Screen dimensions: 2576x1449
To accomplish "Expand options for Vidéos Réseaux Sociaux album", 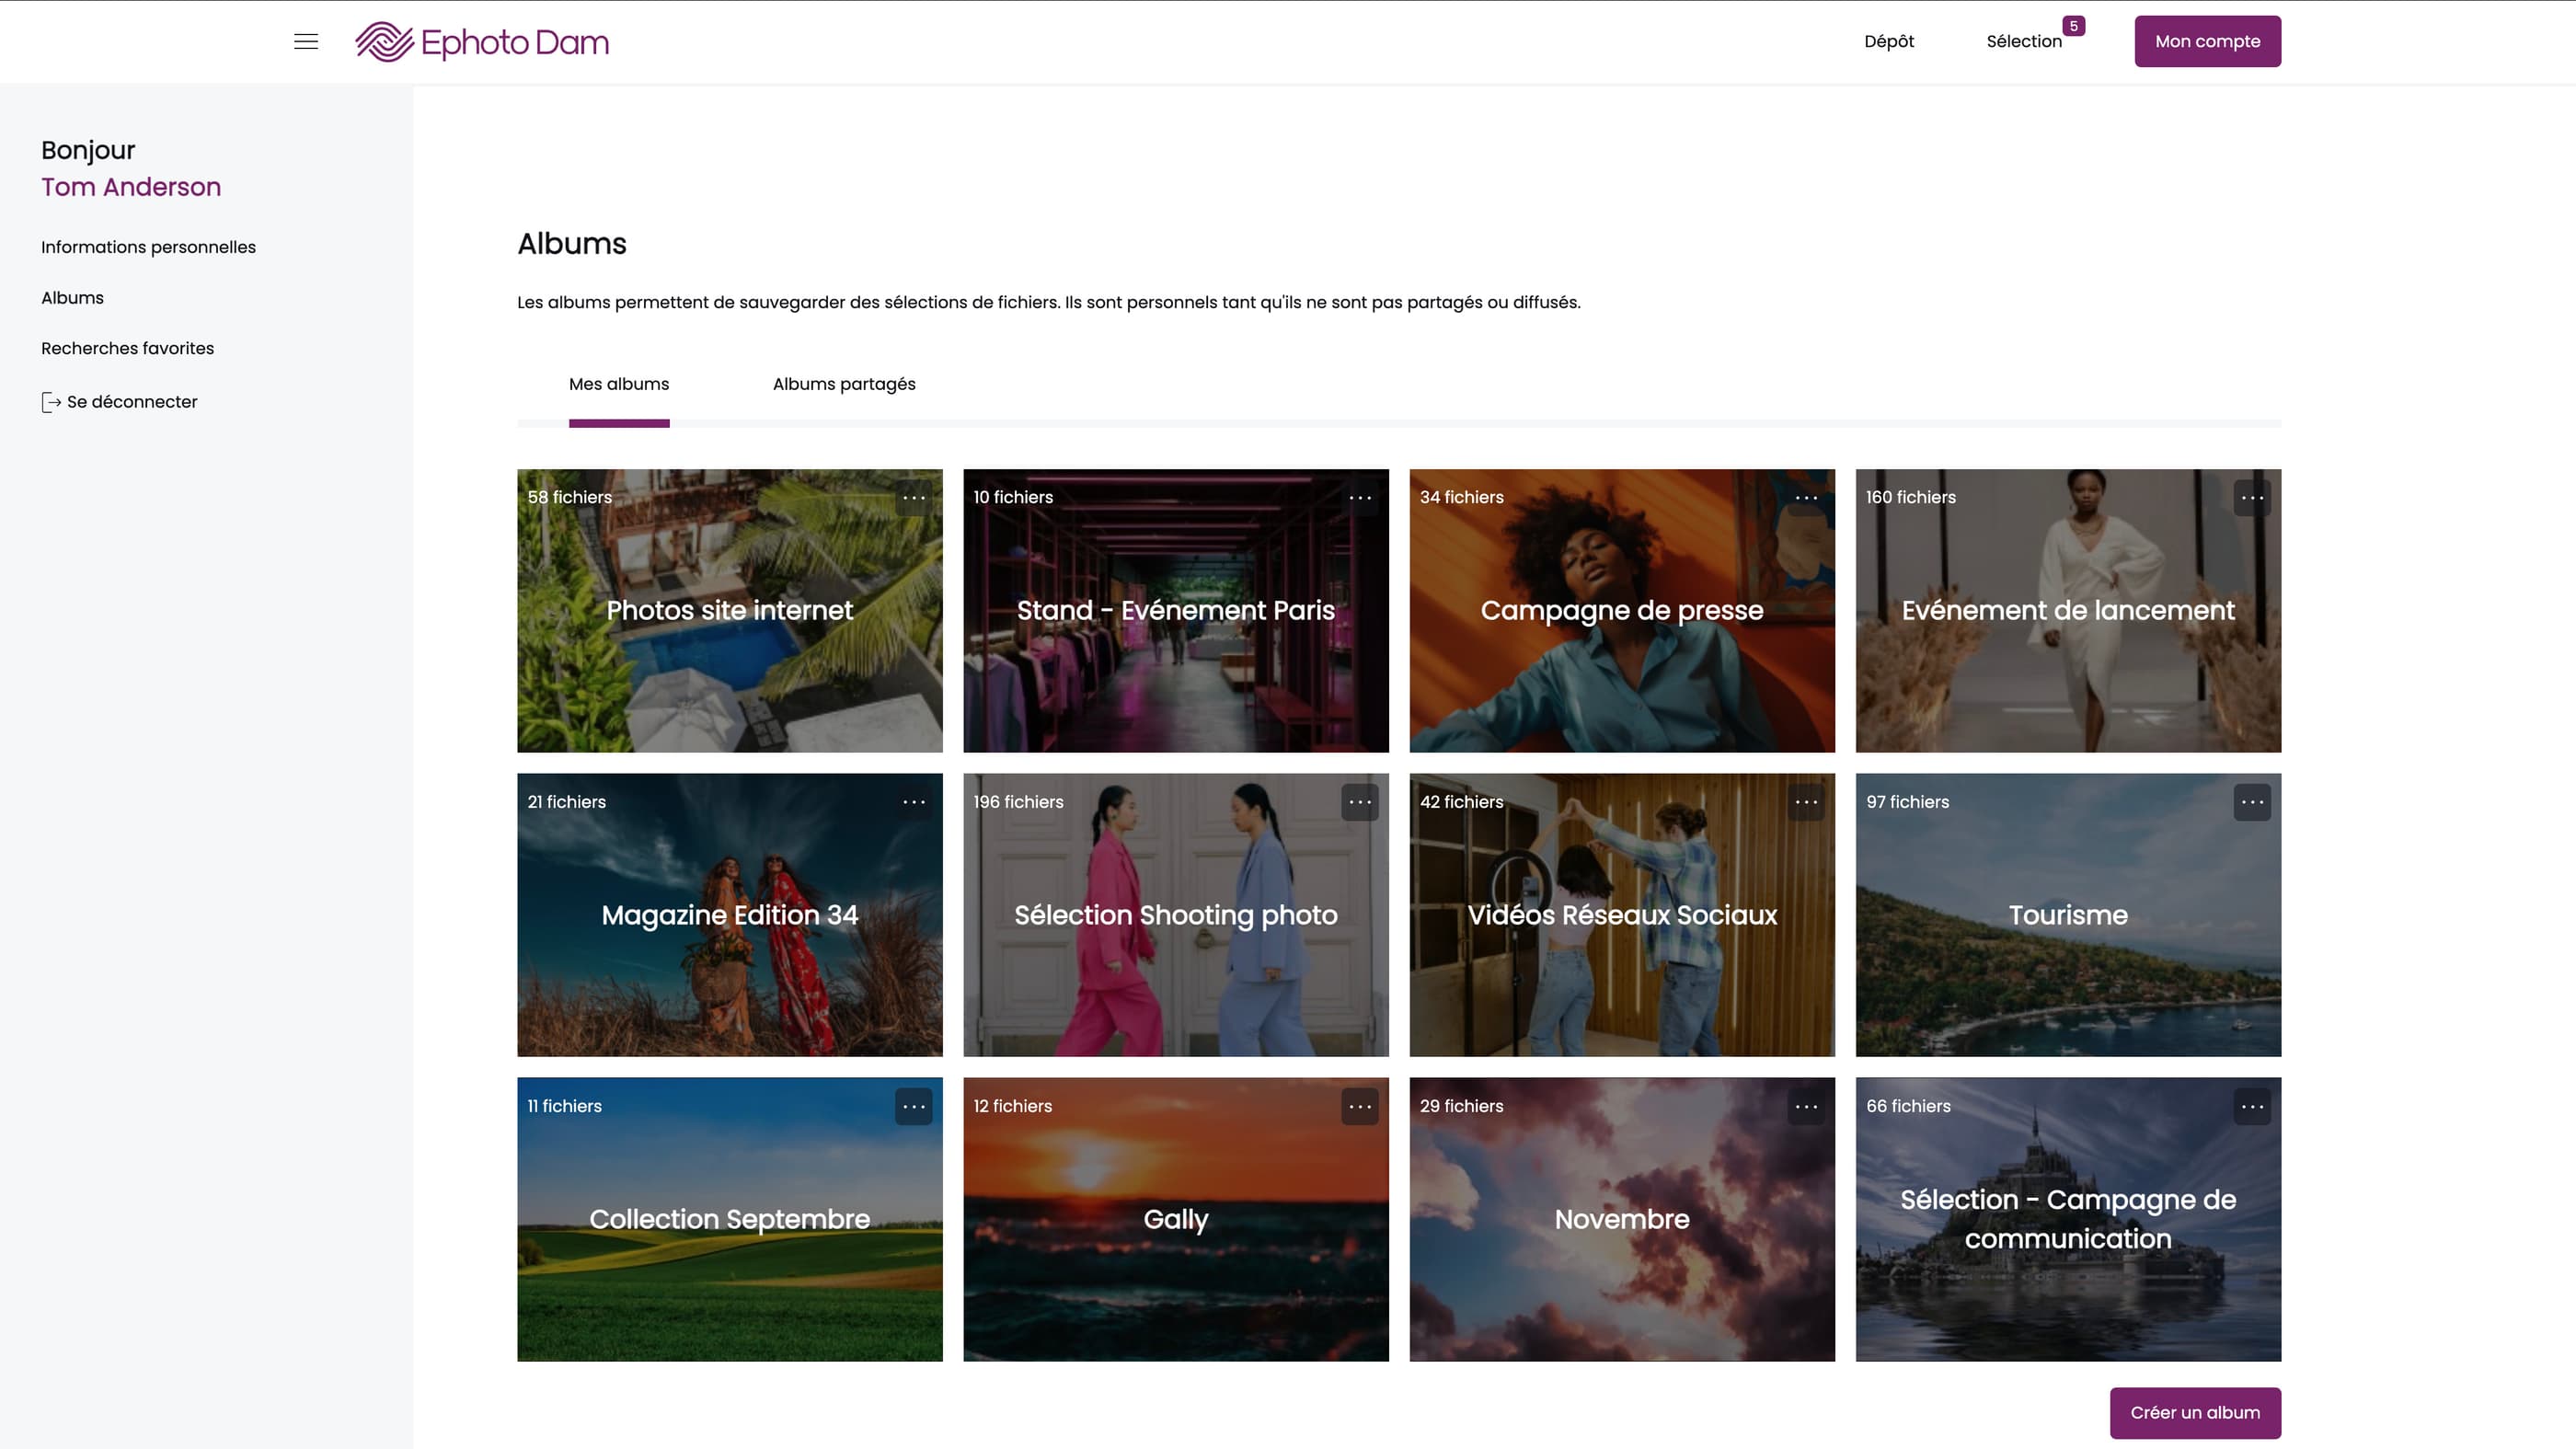I will (1807, 801).
